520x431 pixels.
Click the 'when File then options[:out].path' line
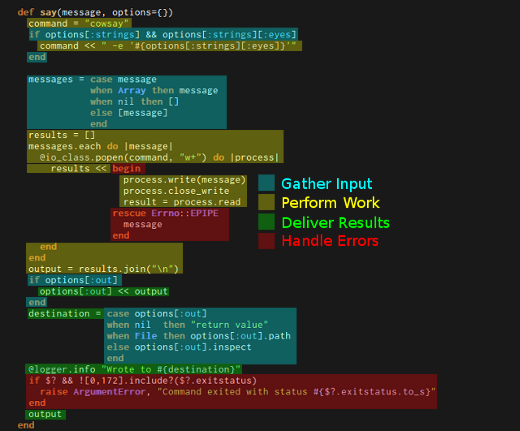[199, 336]
